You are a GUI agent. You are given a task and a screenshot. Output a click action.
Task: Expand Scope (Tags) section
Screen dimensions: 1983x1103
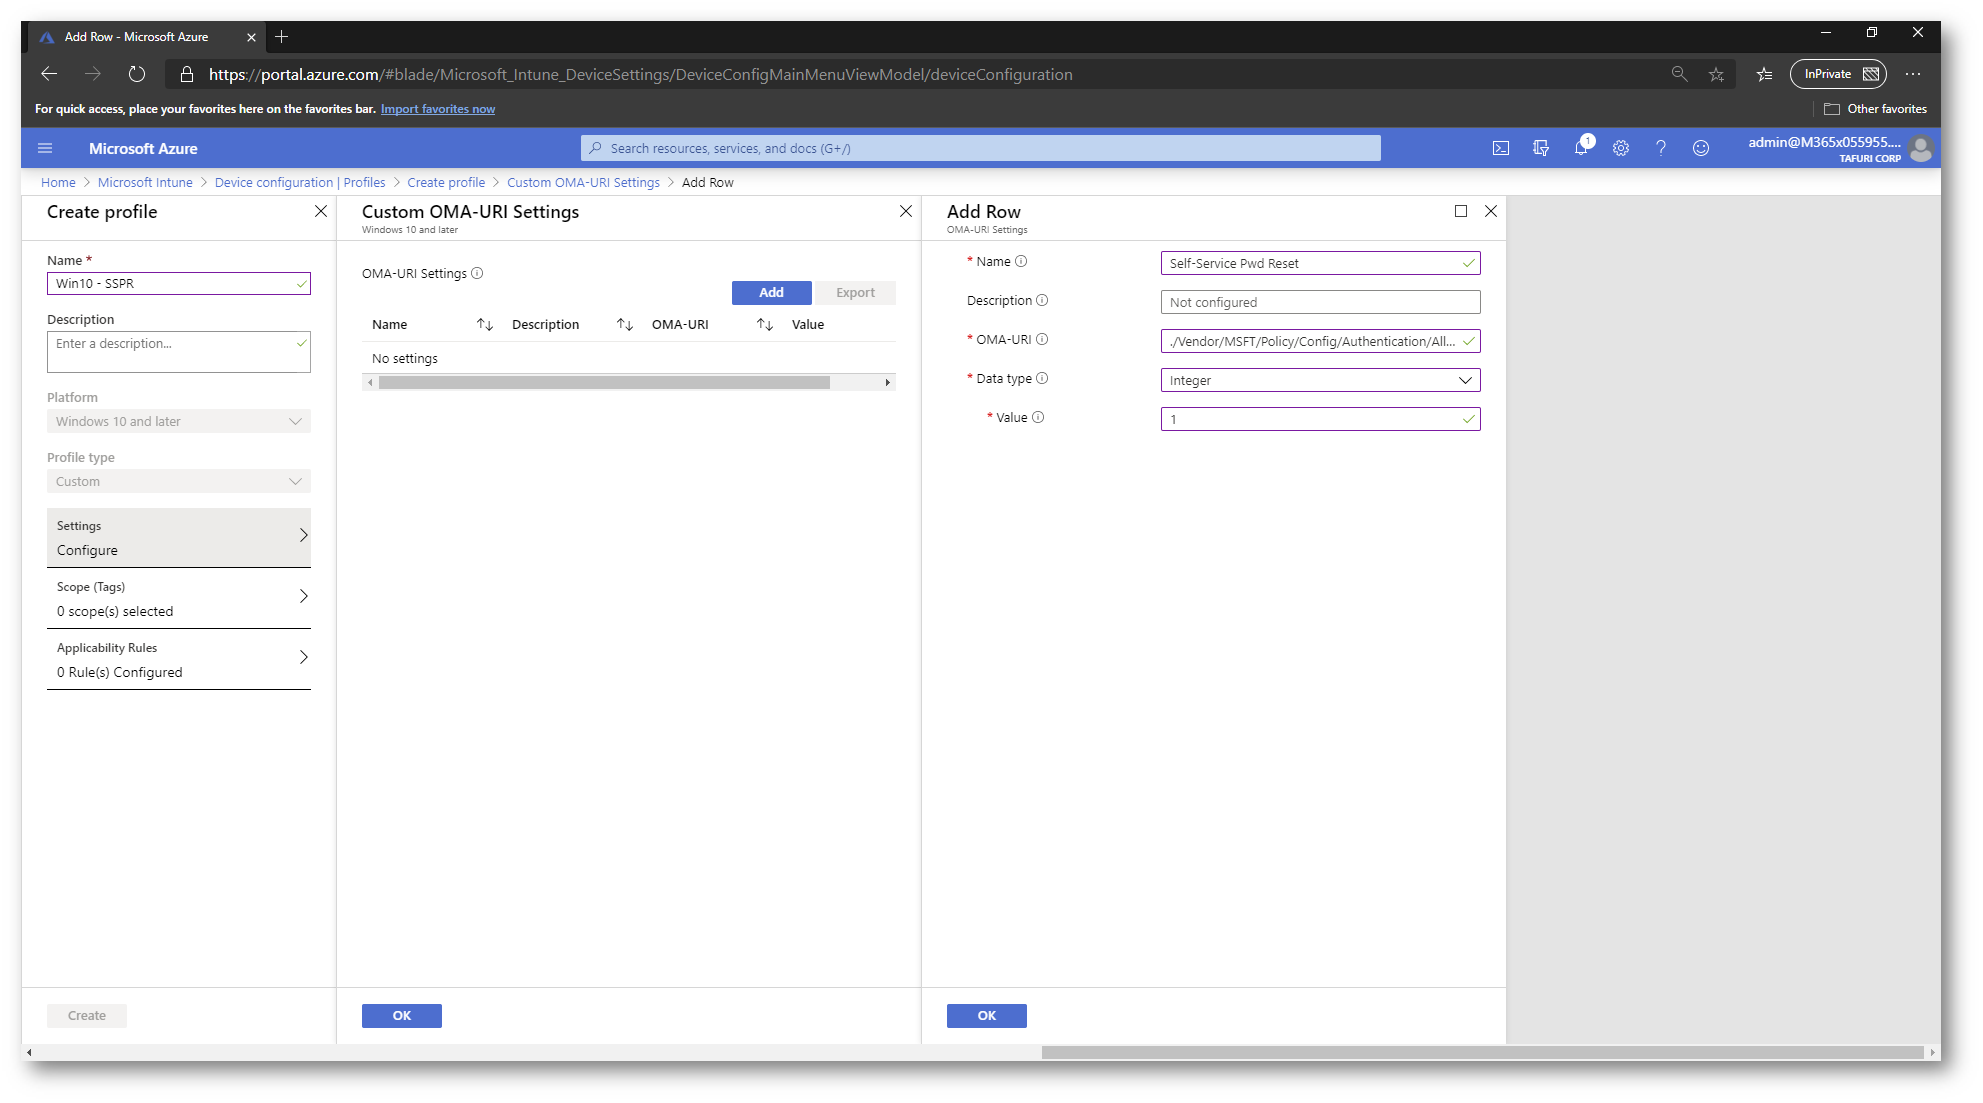[x=179, y=598]
